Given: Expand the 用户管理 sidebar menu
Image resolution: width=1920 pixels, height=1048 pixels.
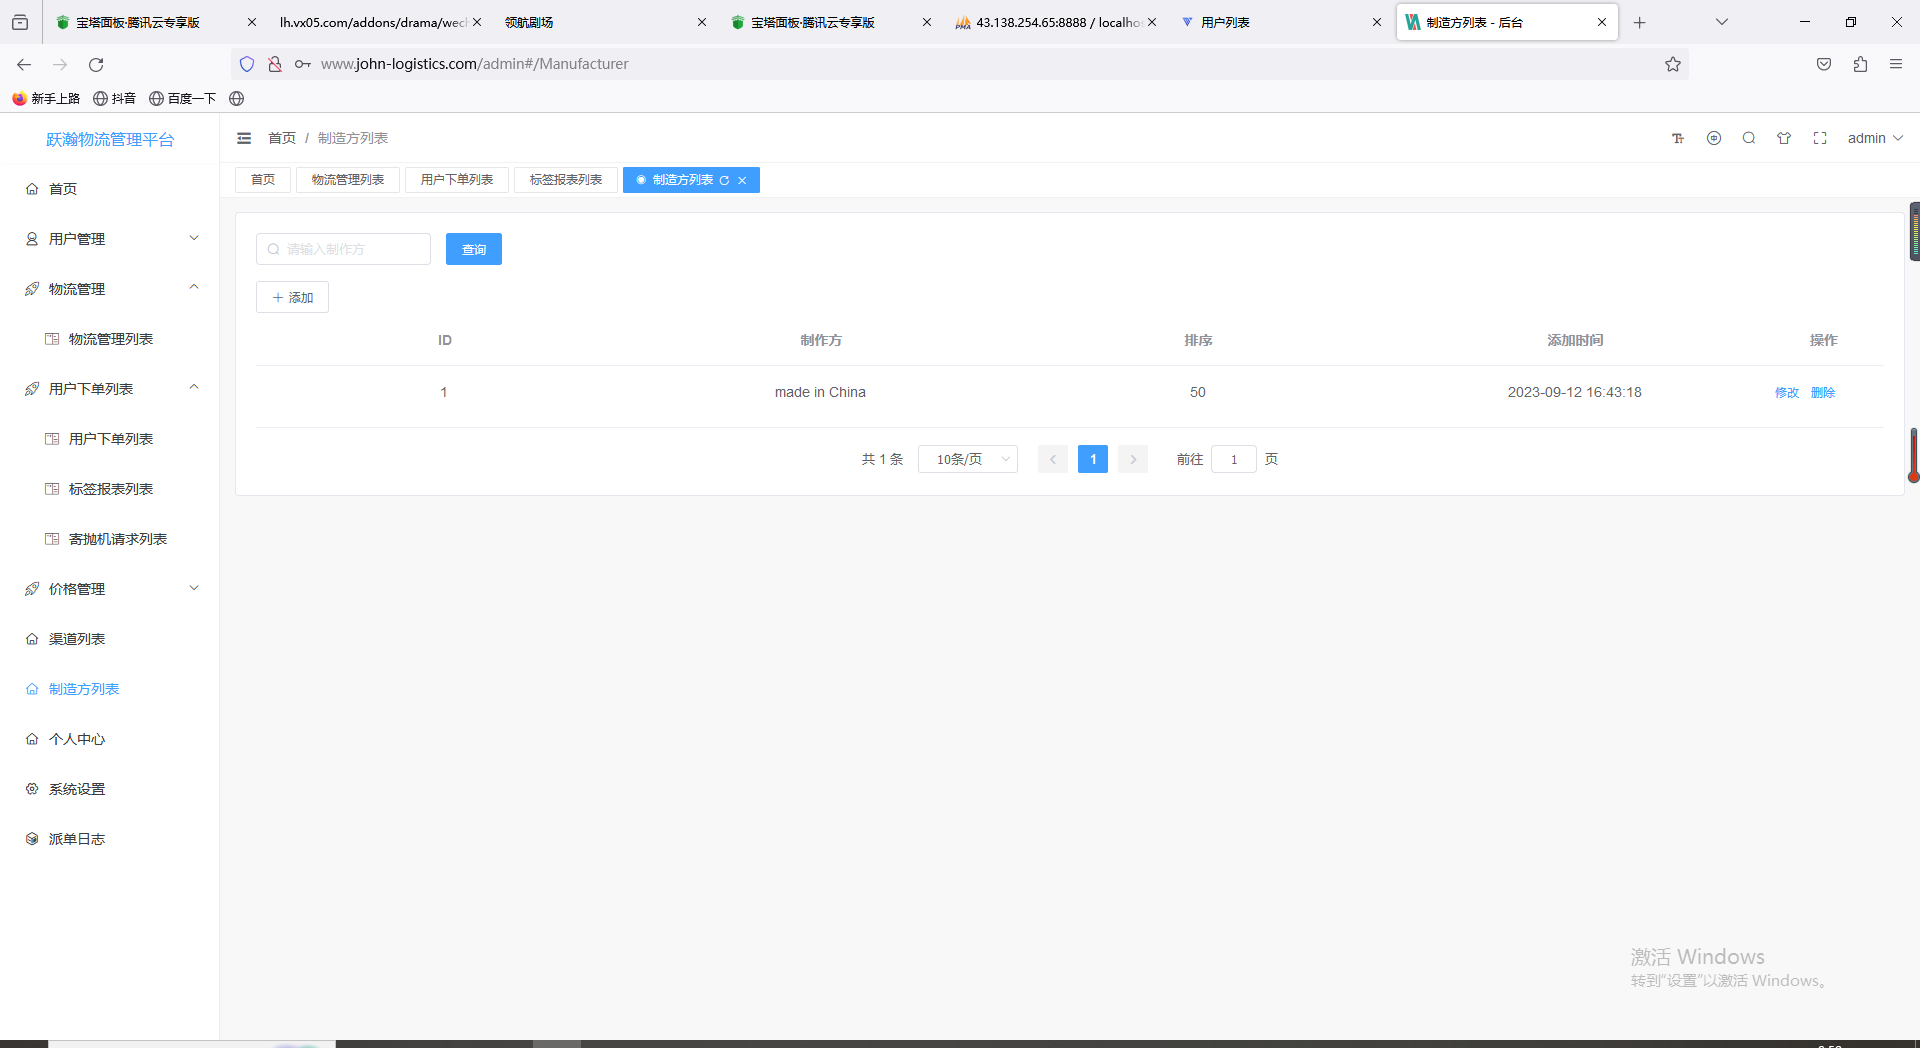Looking at the screenshot, I should click(110, 239).
